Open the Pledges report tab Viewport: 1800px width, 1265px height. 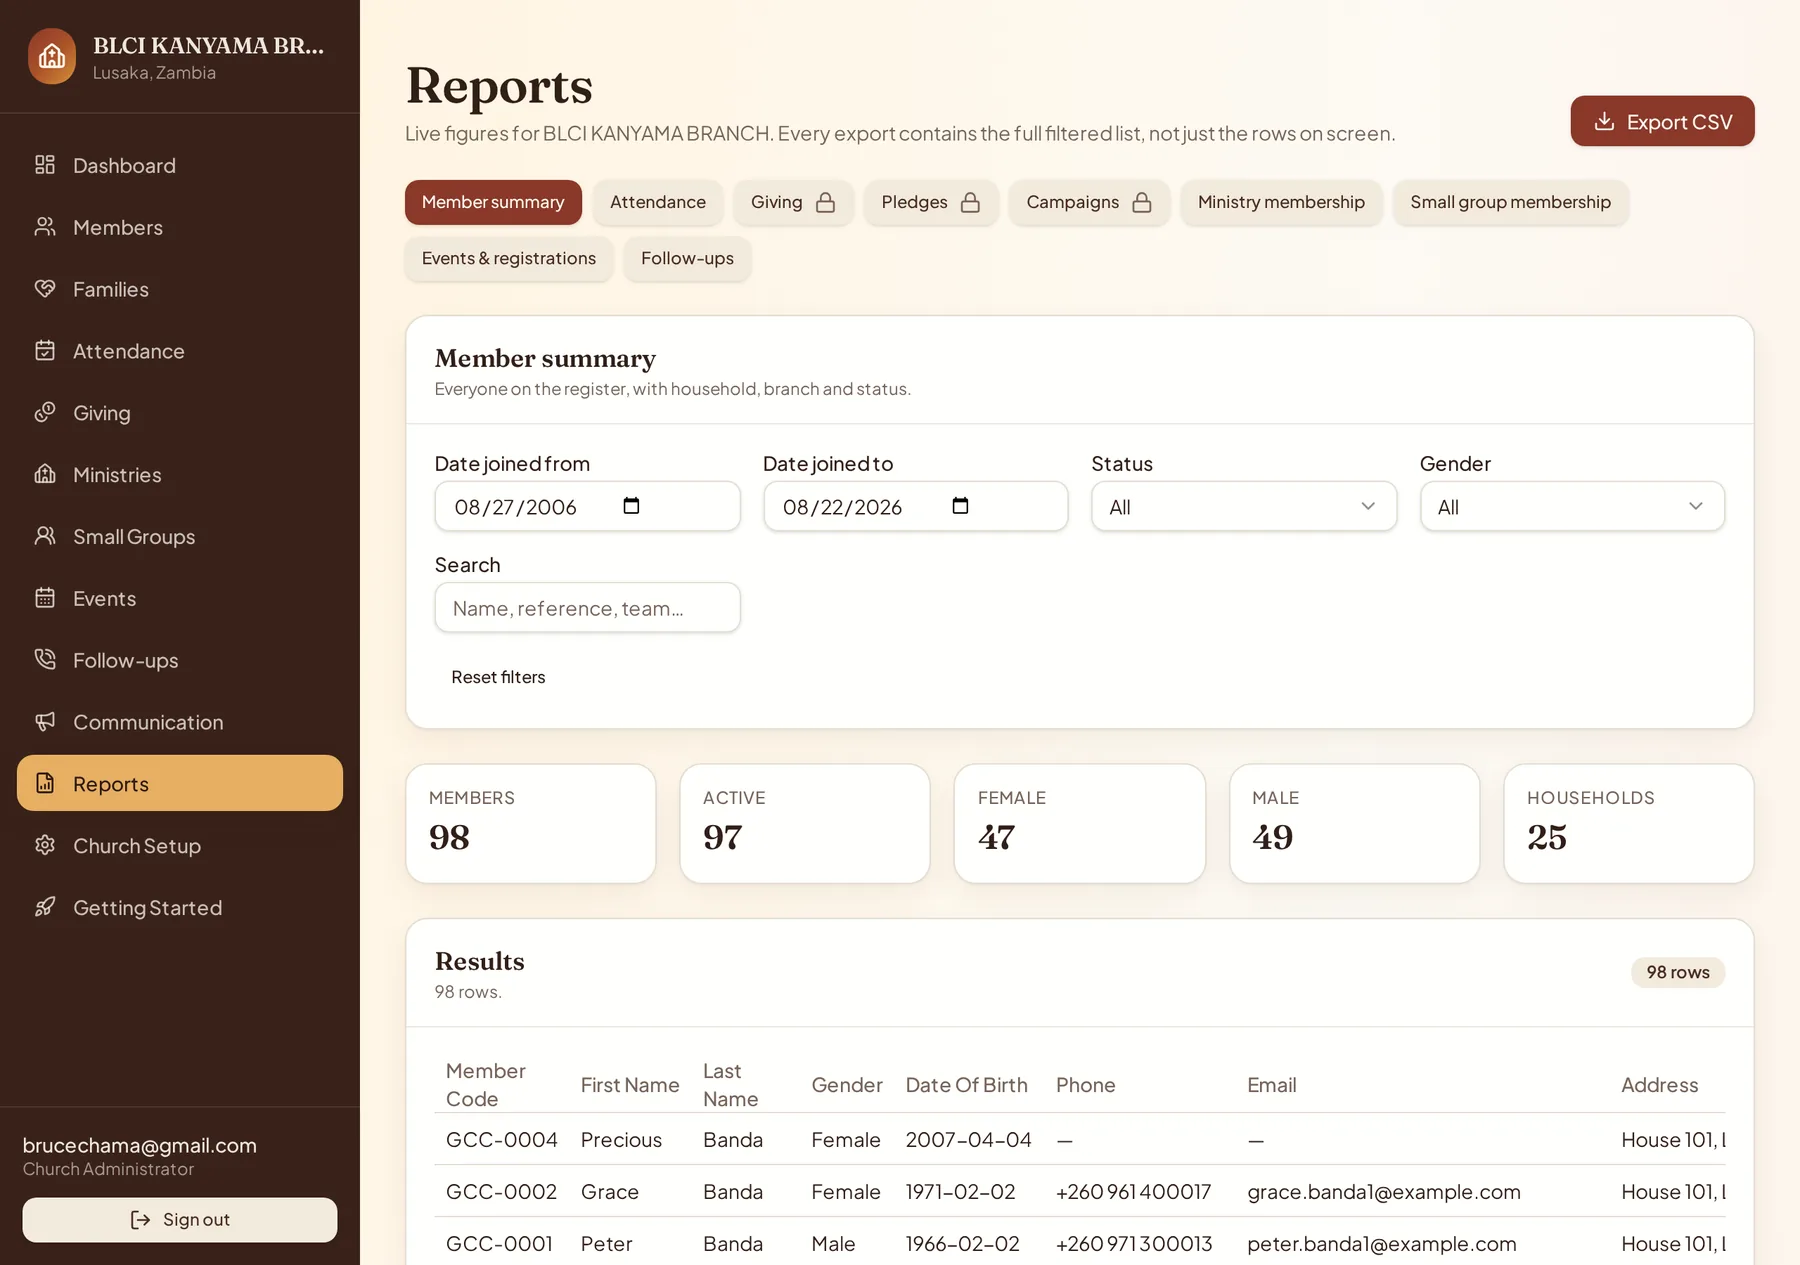coord(931,202)
